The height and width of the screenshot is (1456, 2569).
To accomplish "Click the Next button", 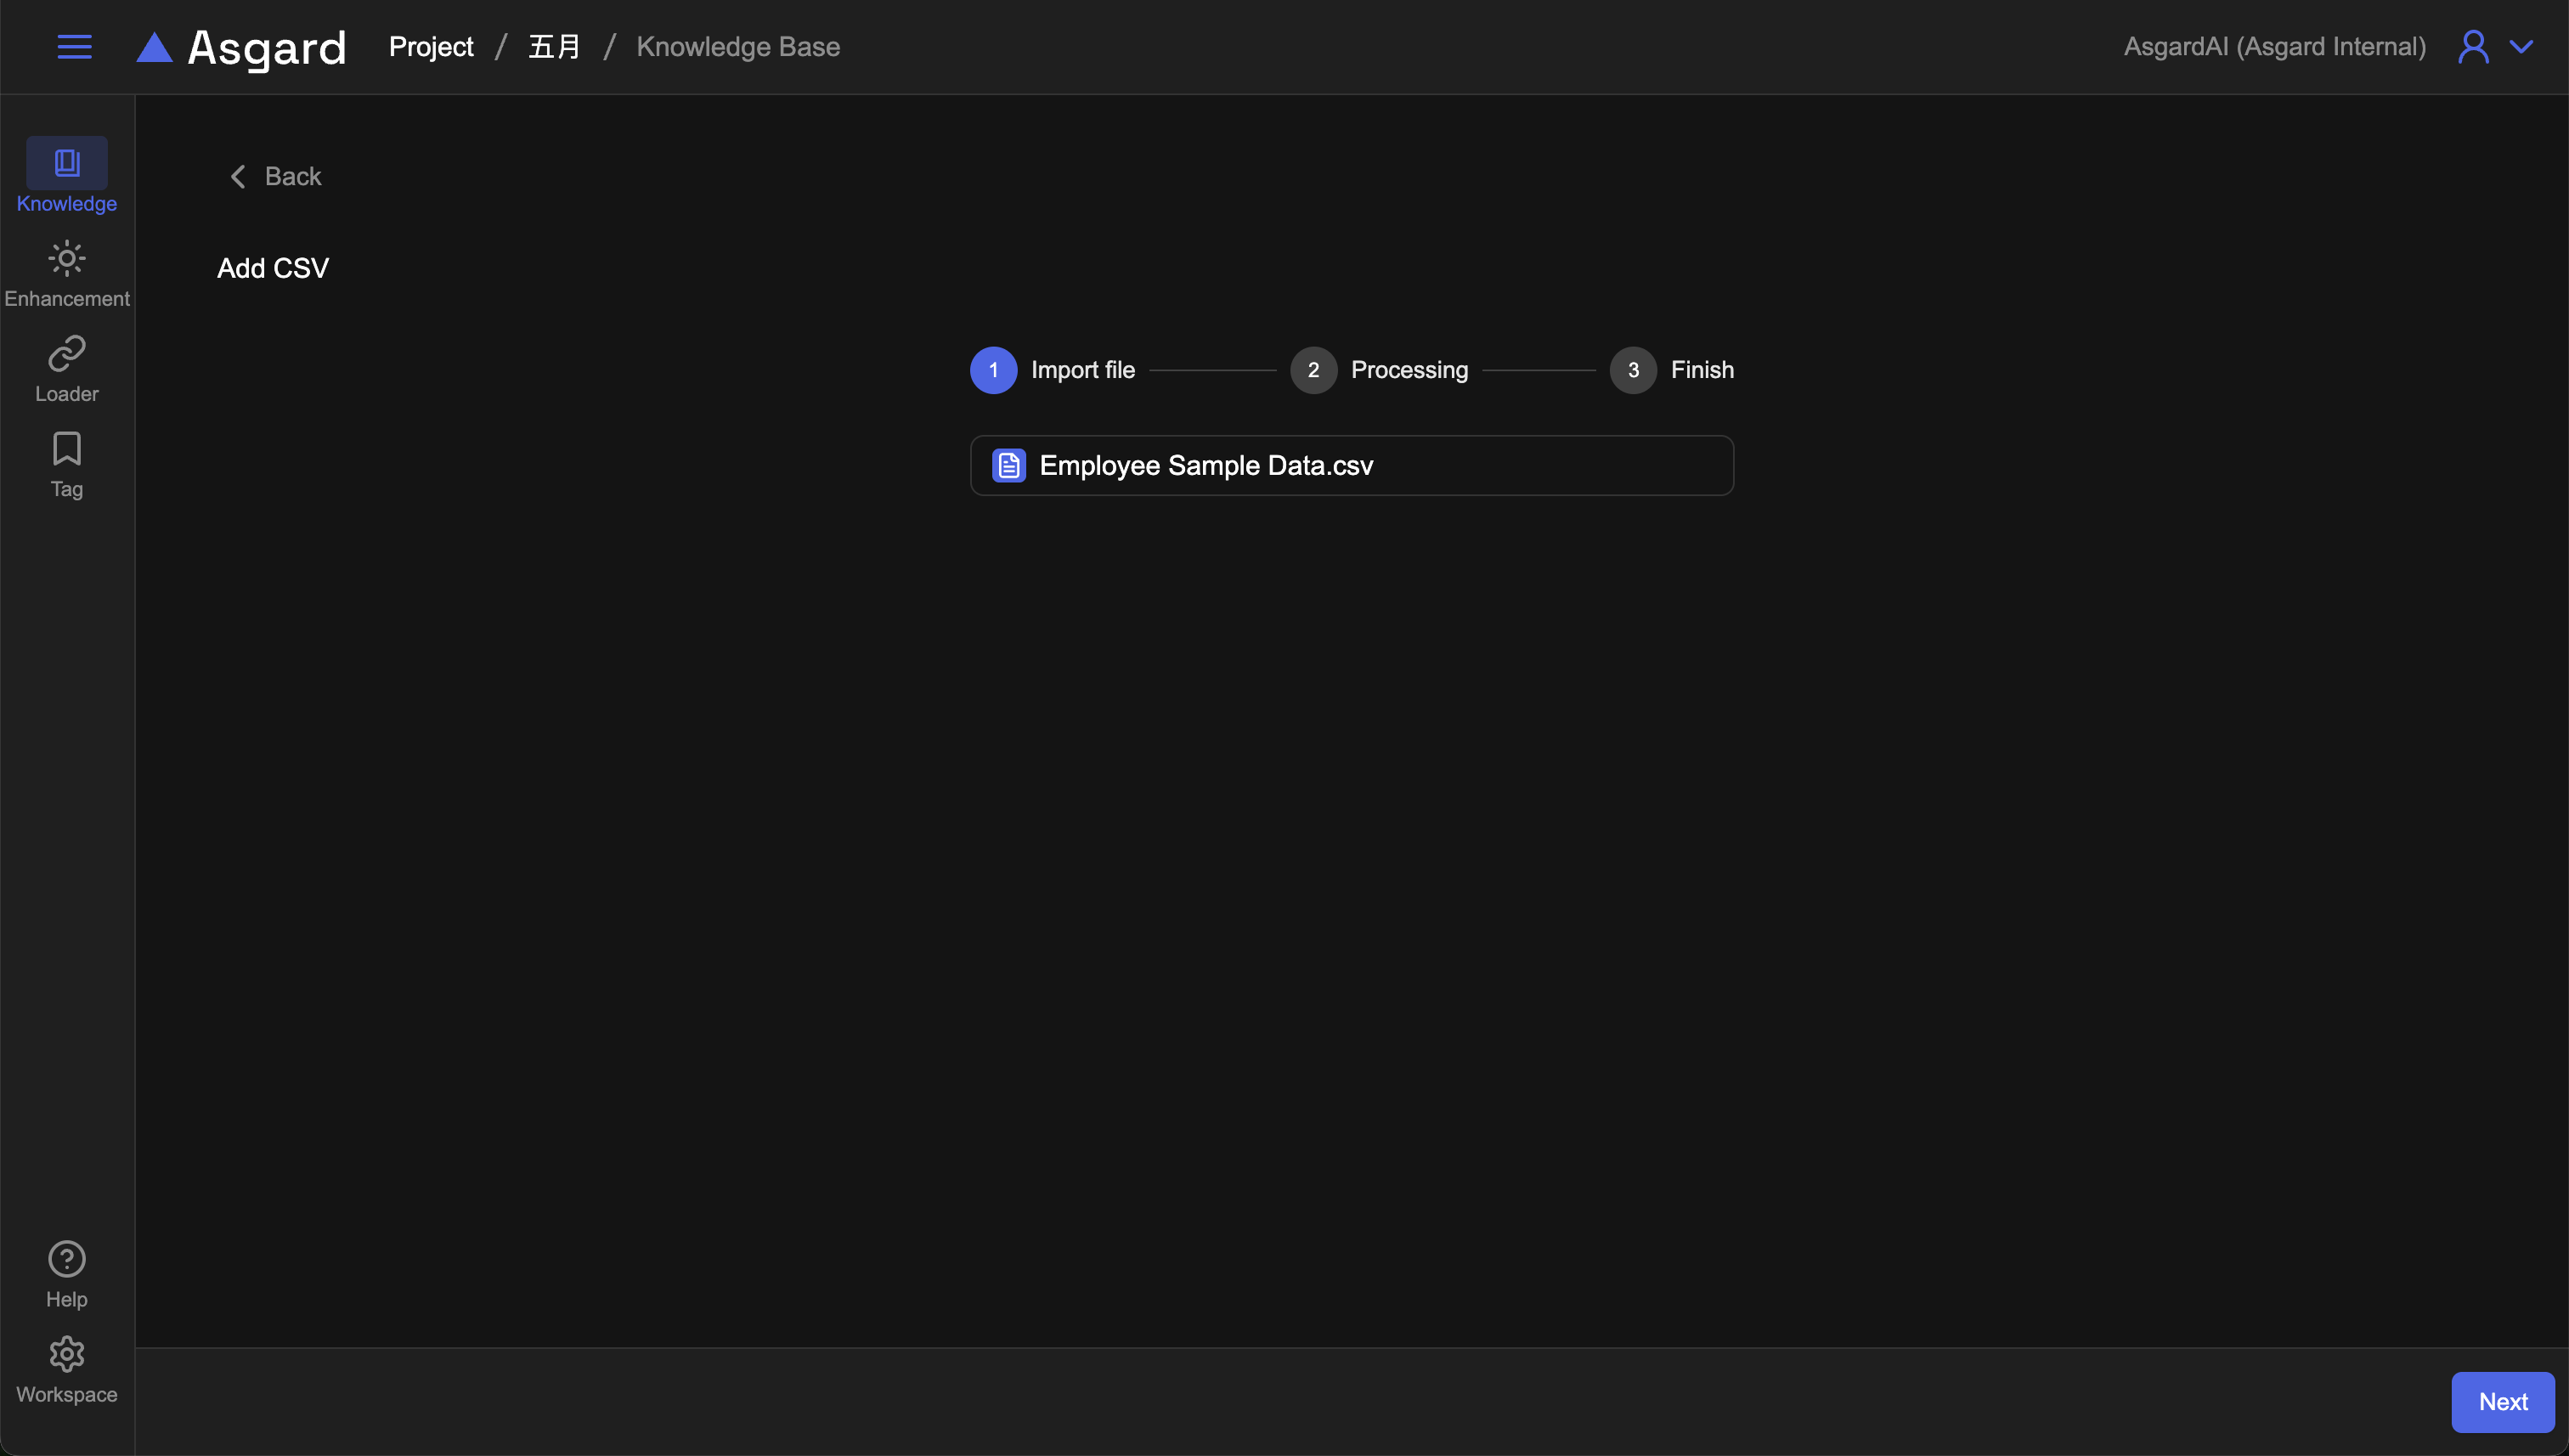I will [2502, 1401].
